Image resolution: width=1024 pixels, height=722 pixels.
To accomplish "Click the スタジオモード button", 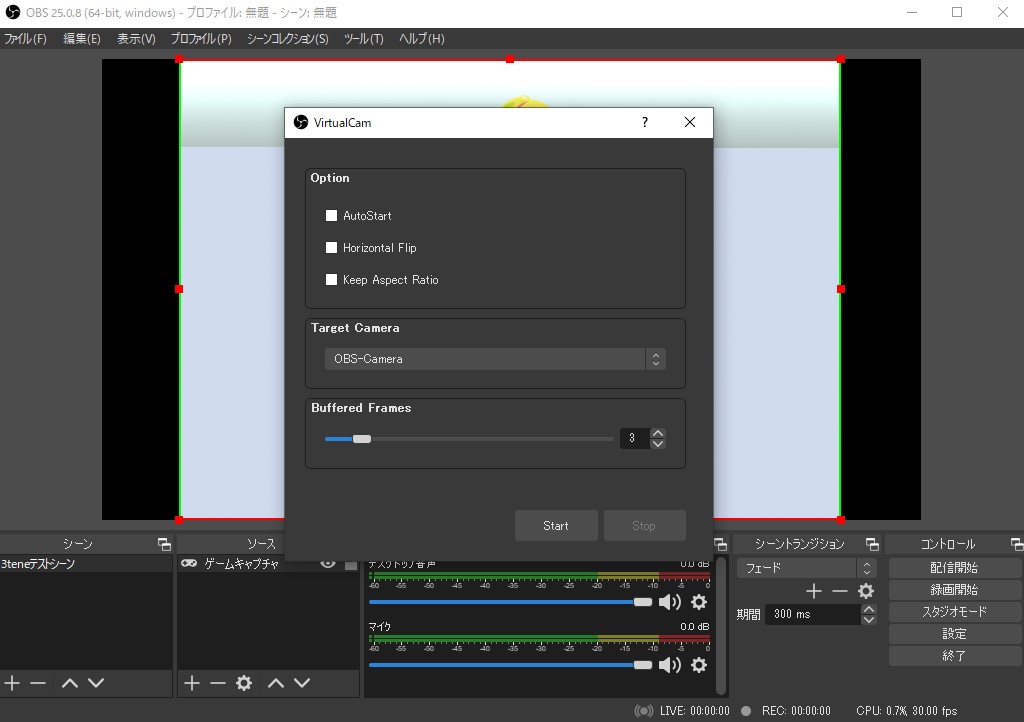I will [954, 612].
